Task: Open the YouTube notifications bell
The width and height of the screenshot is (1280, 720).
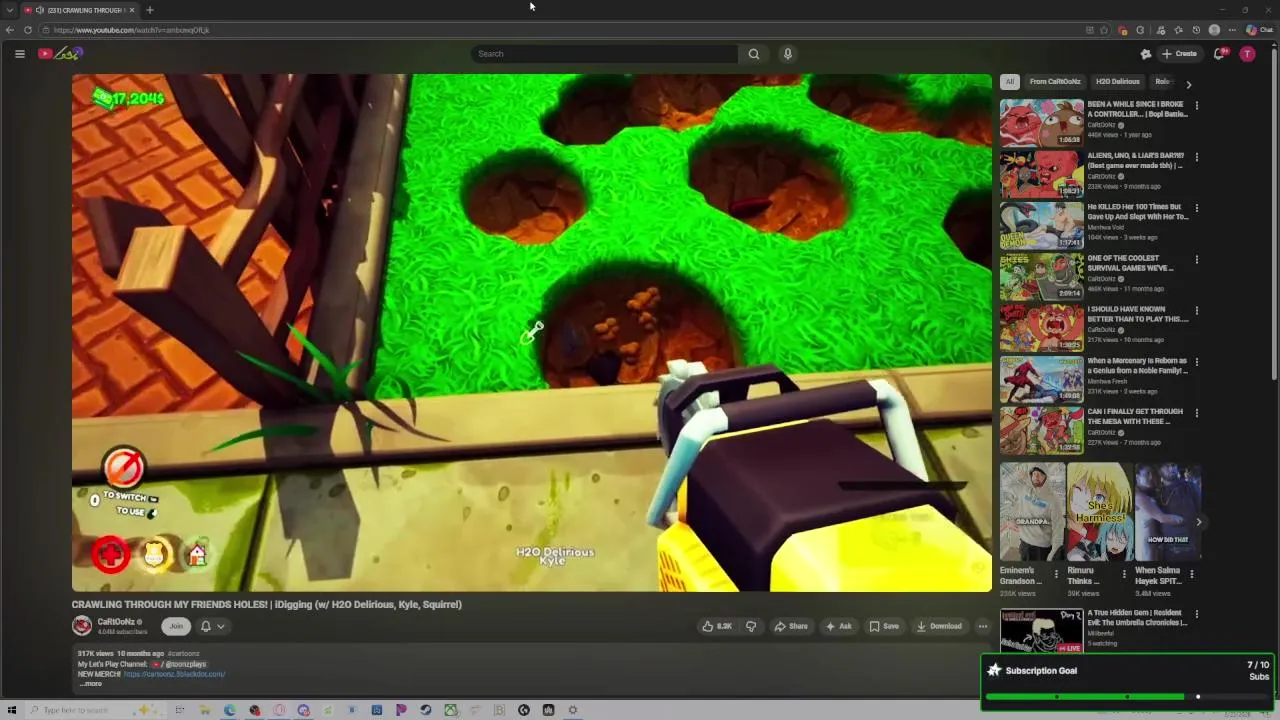Action: [x=1219, y=54]
